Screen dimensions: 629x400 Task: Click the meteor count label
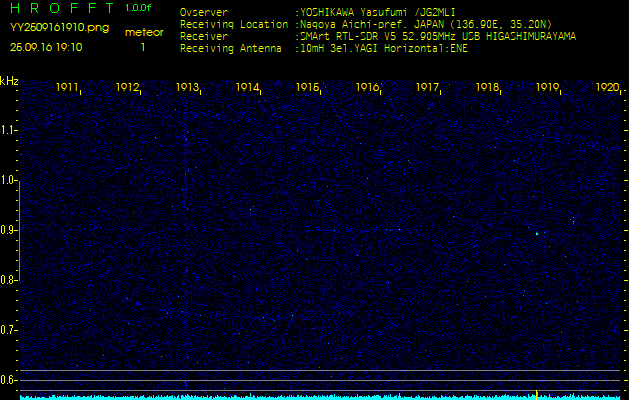tap(143, 32)
